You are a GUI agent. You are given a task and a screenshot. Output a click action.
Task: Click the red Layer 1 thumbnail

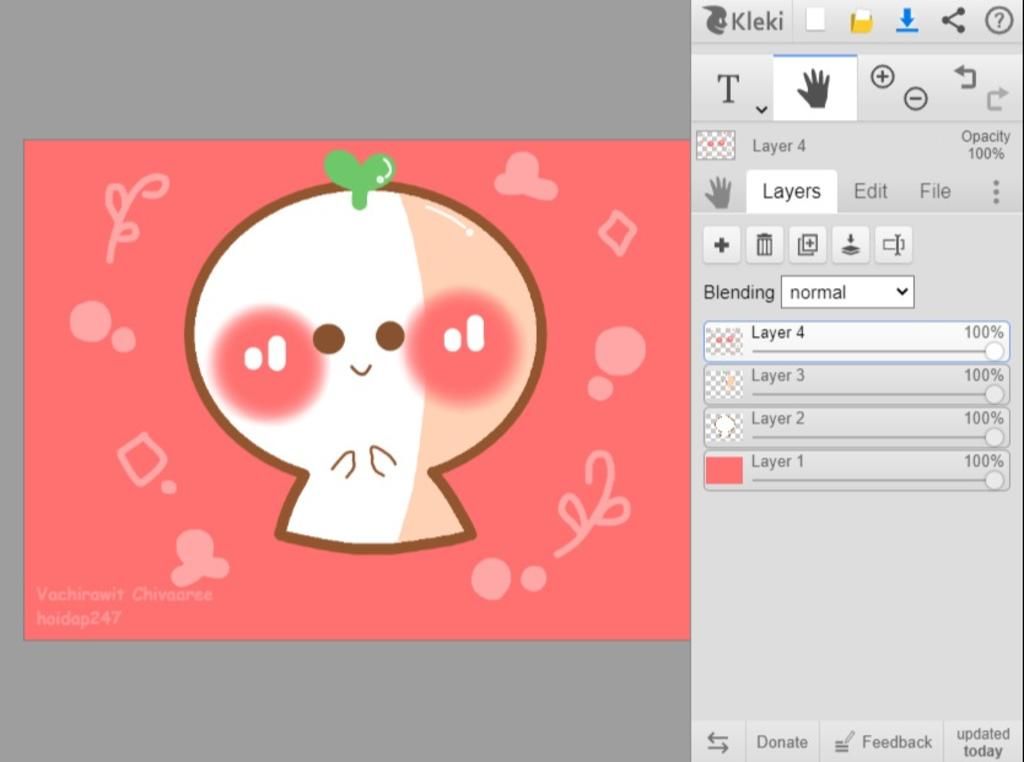[724, 470]
